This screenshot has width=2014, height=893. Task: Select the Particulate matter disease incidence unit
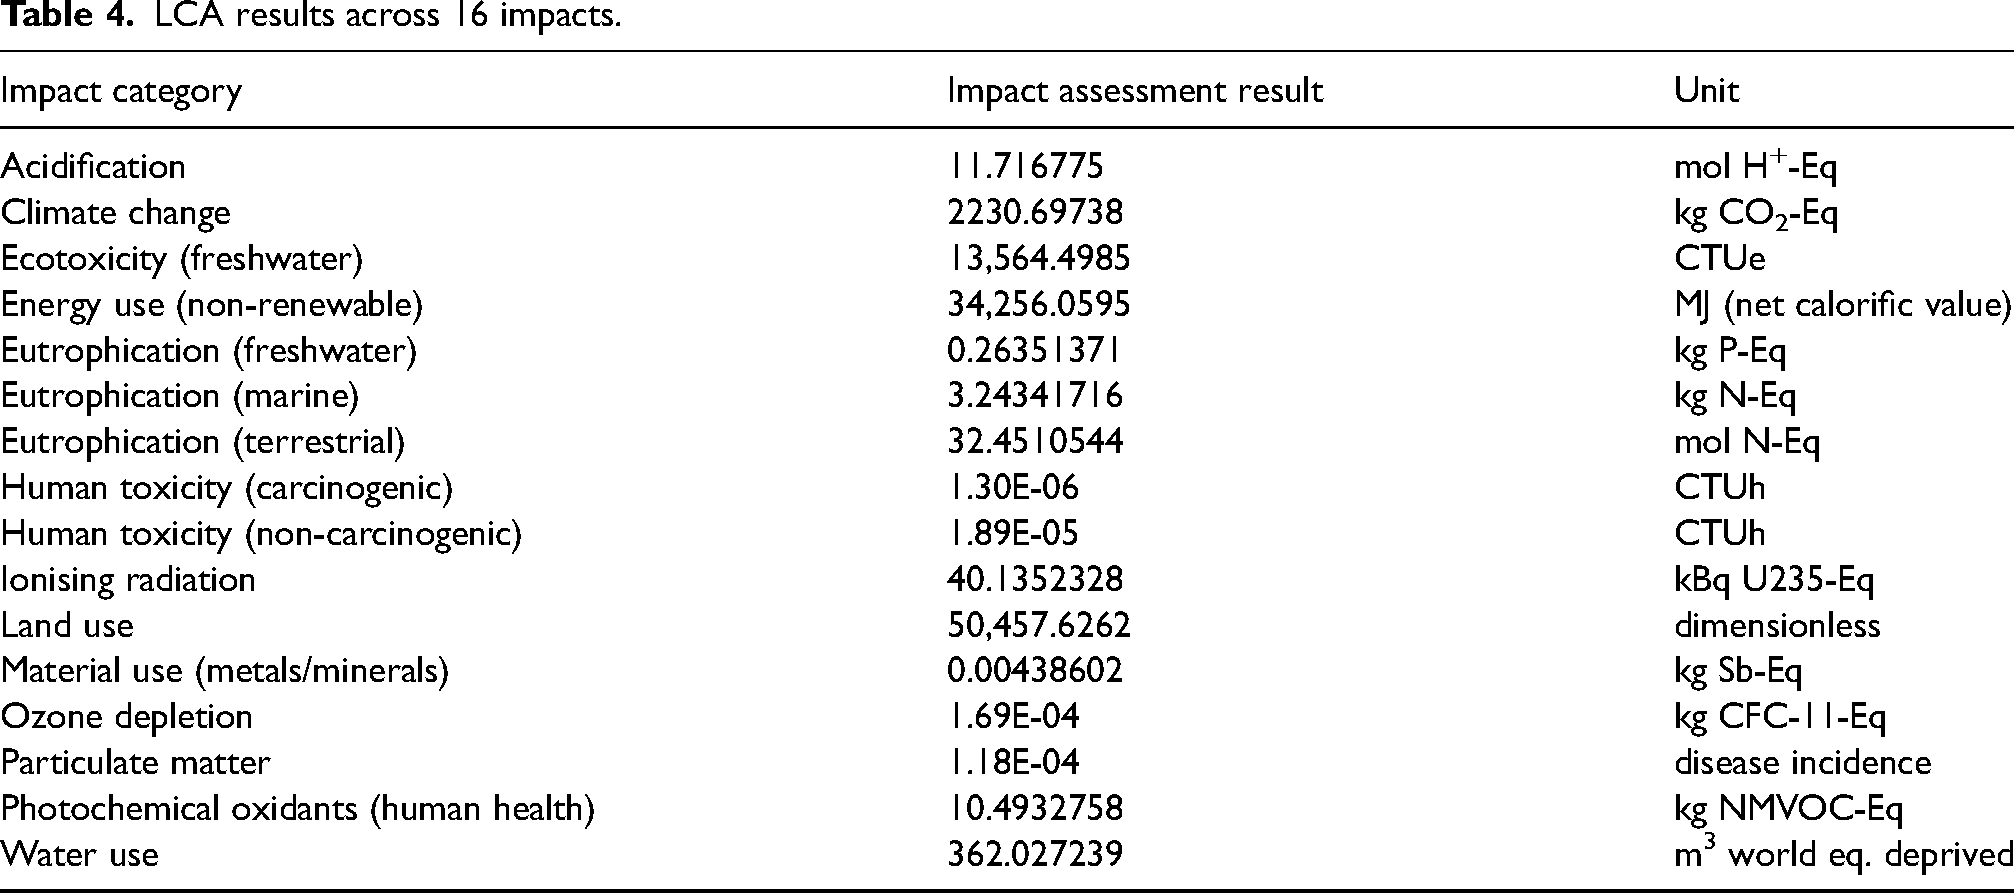(x=1803, y=763)
